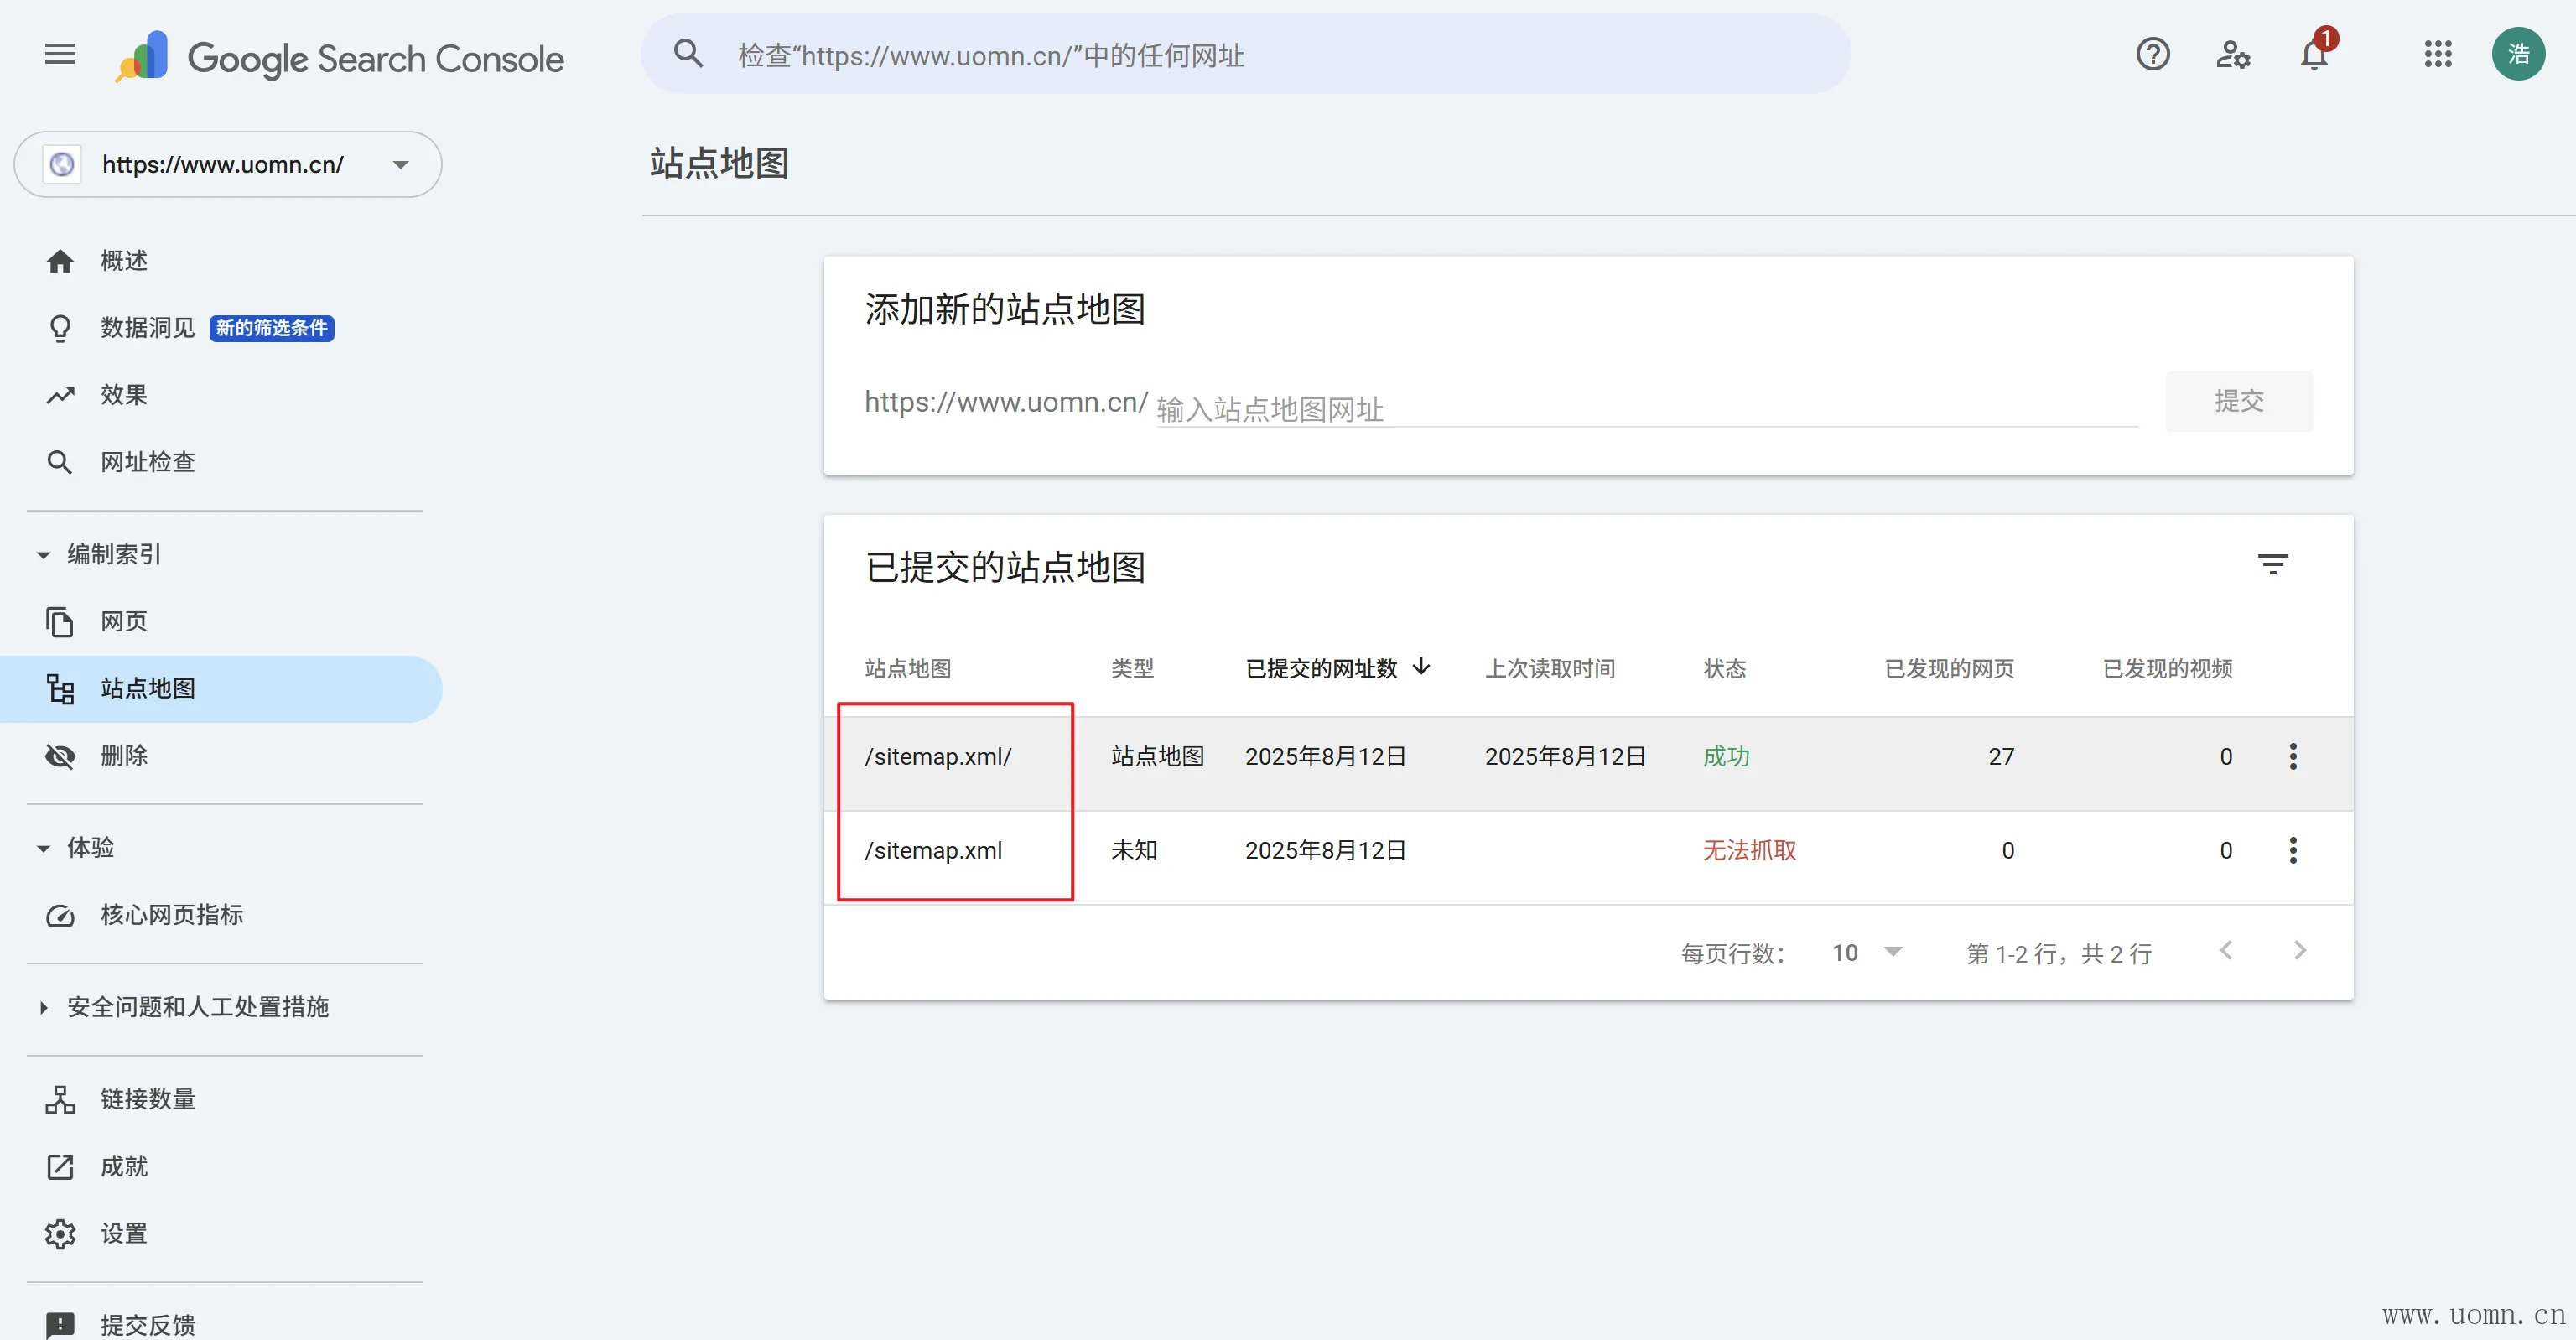Open the users and permissions settings icon
2576x1340 pixels.
point(2233,54)
